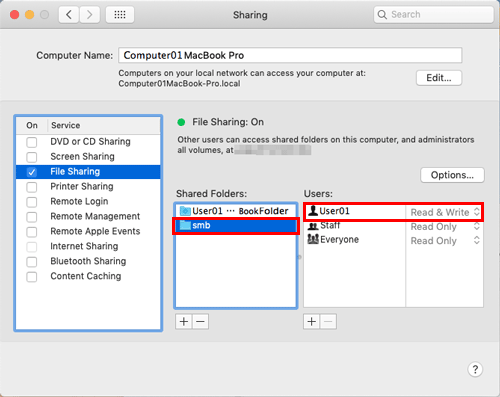The height and width of the screenshot is (397, 500).
Task: Show all preferences with the grid icon
Action: coord(120,15)
